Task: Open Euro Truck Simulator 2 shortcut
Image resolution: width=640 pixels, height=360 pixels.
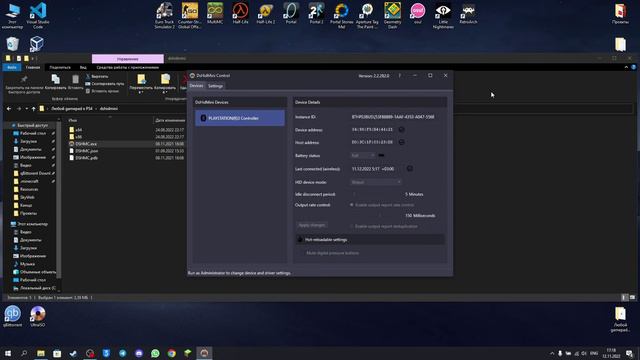Action: coord(164,16)
